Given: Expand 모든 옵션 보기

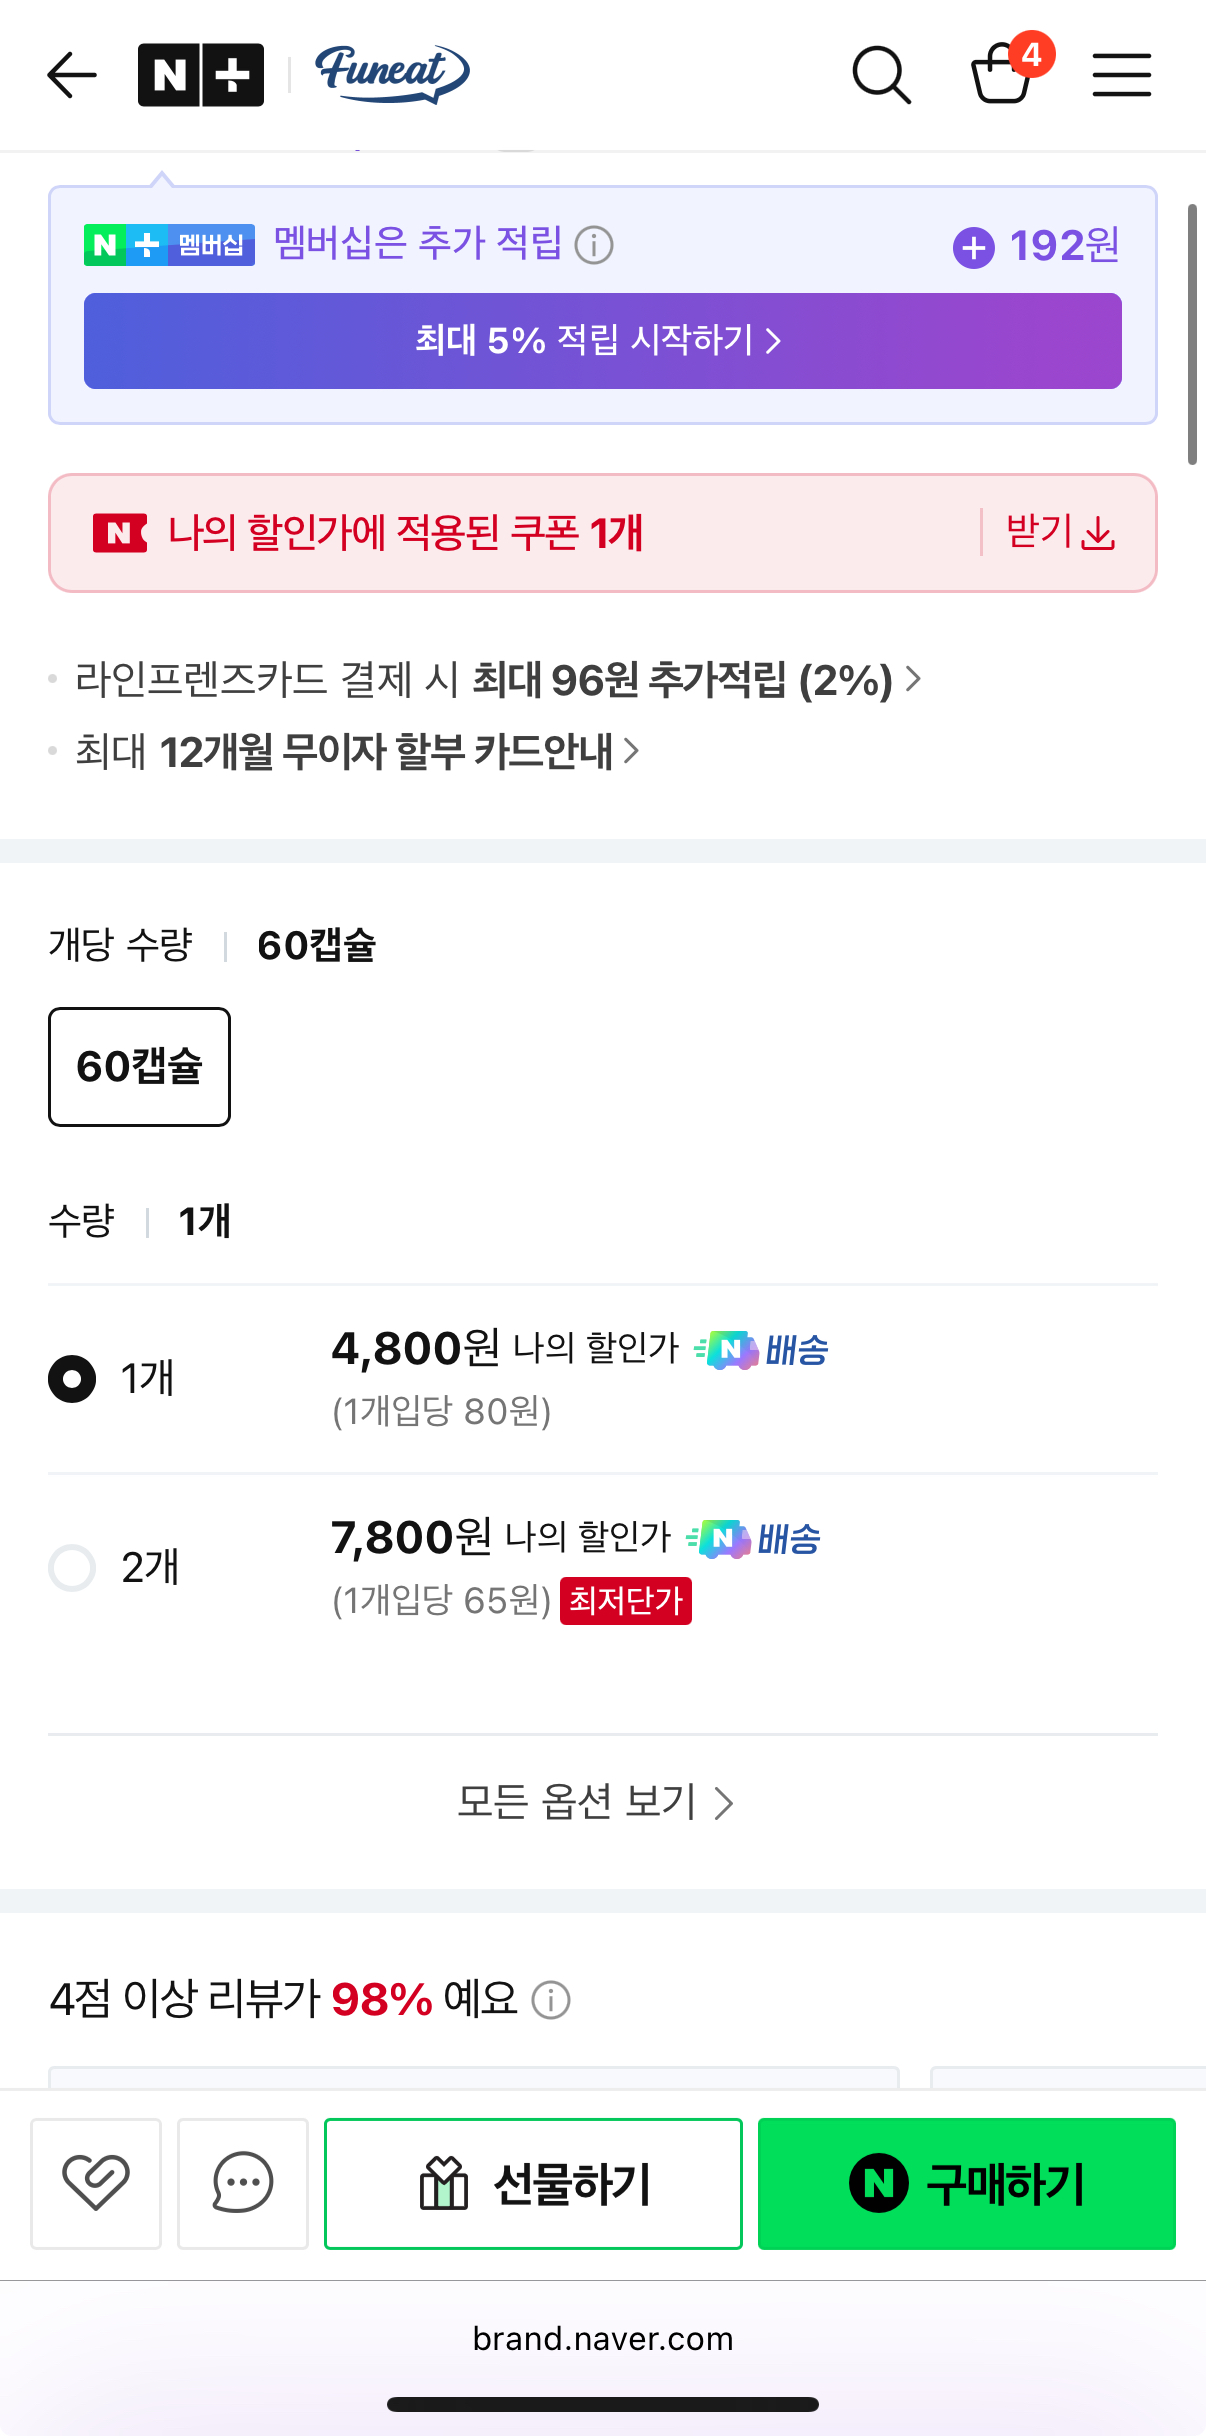Looking at the screenshot, I should tap(596, 1802).
